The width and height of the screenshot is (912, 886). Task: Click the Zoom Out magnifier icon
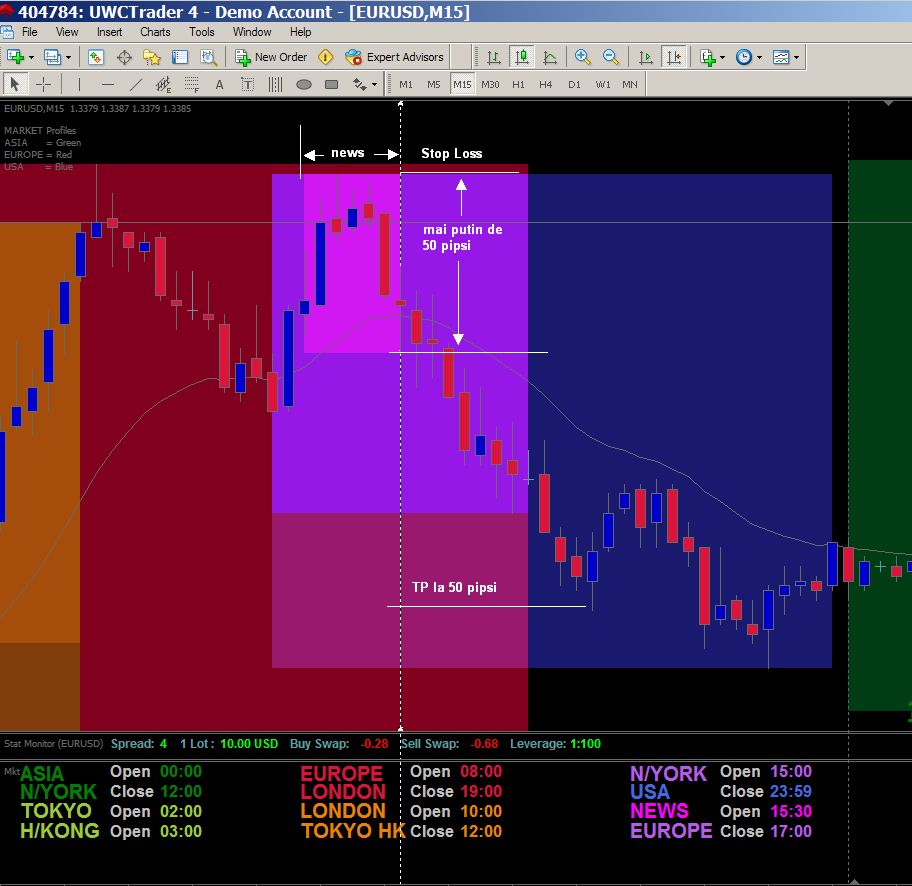click(x=610, y=57)
